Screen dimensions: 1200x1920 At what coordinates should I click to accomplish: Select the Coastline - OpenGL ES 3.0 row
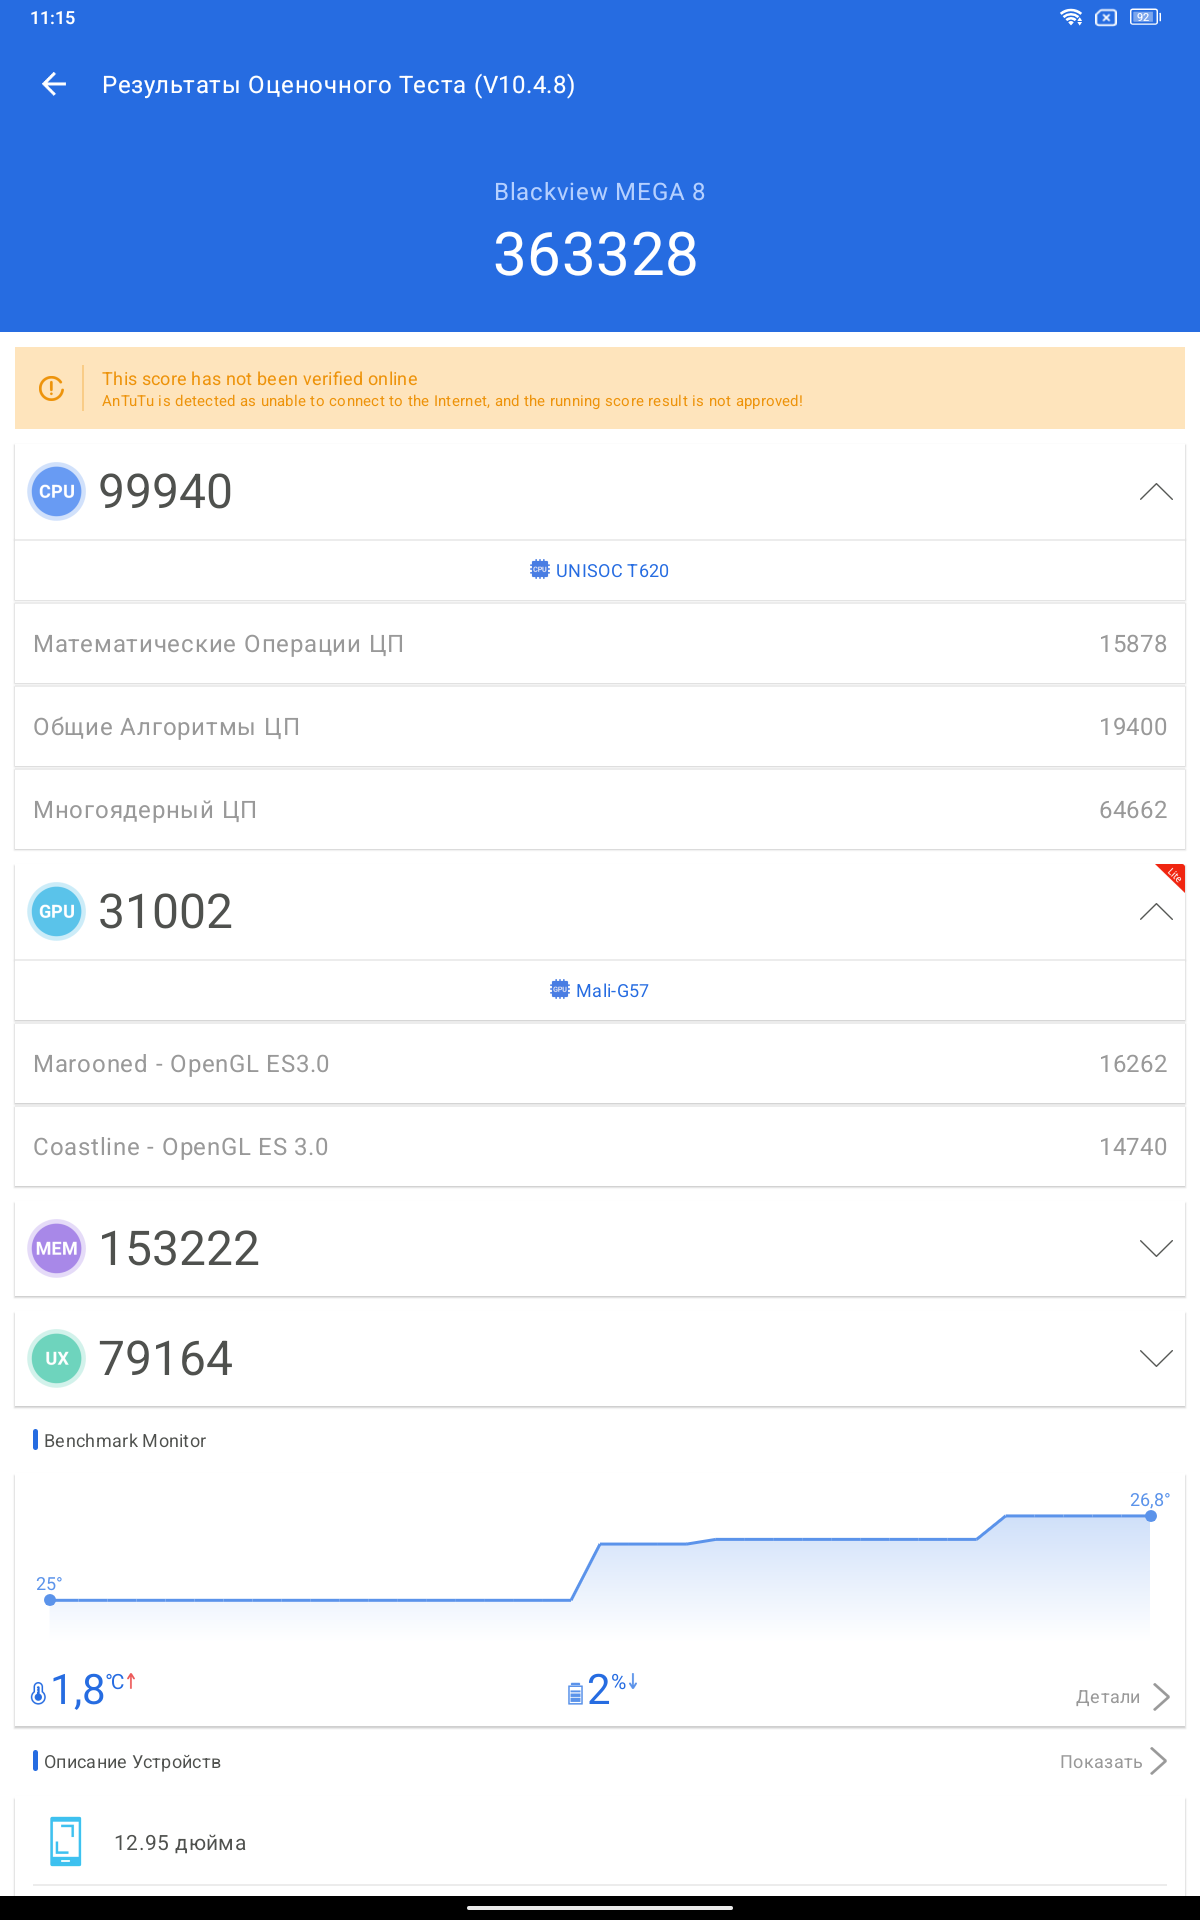pos(600,1146)
